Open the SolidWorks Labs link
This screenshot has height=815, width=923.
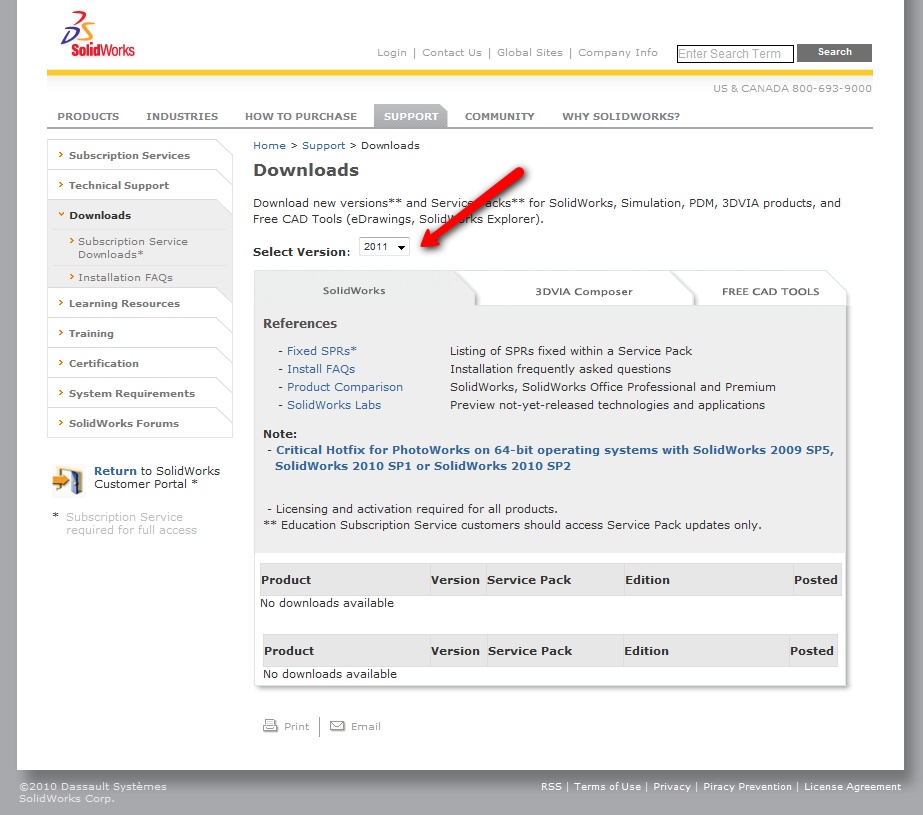point(334,405)
